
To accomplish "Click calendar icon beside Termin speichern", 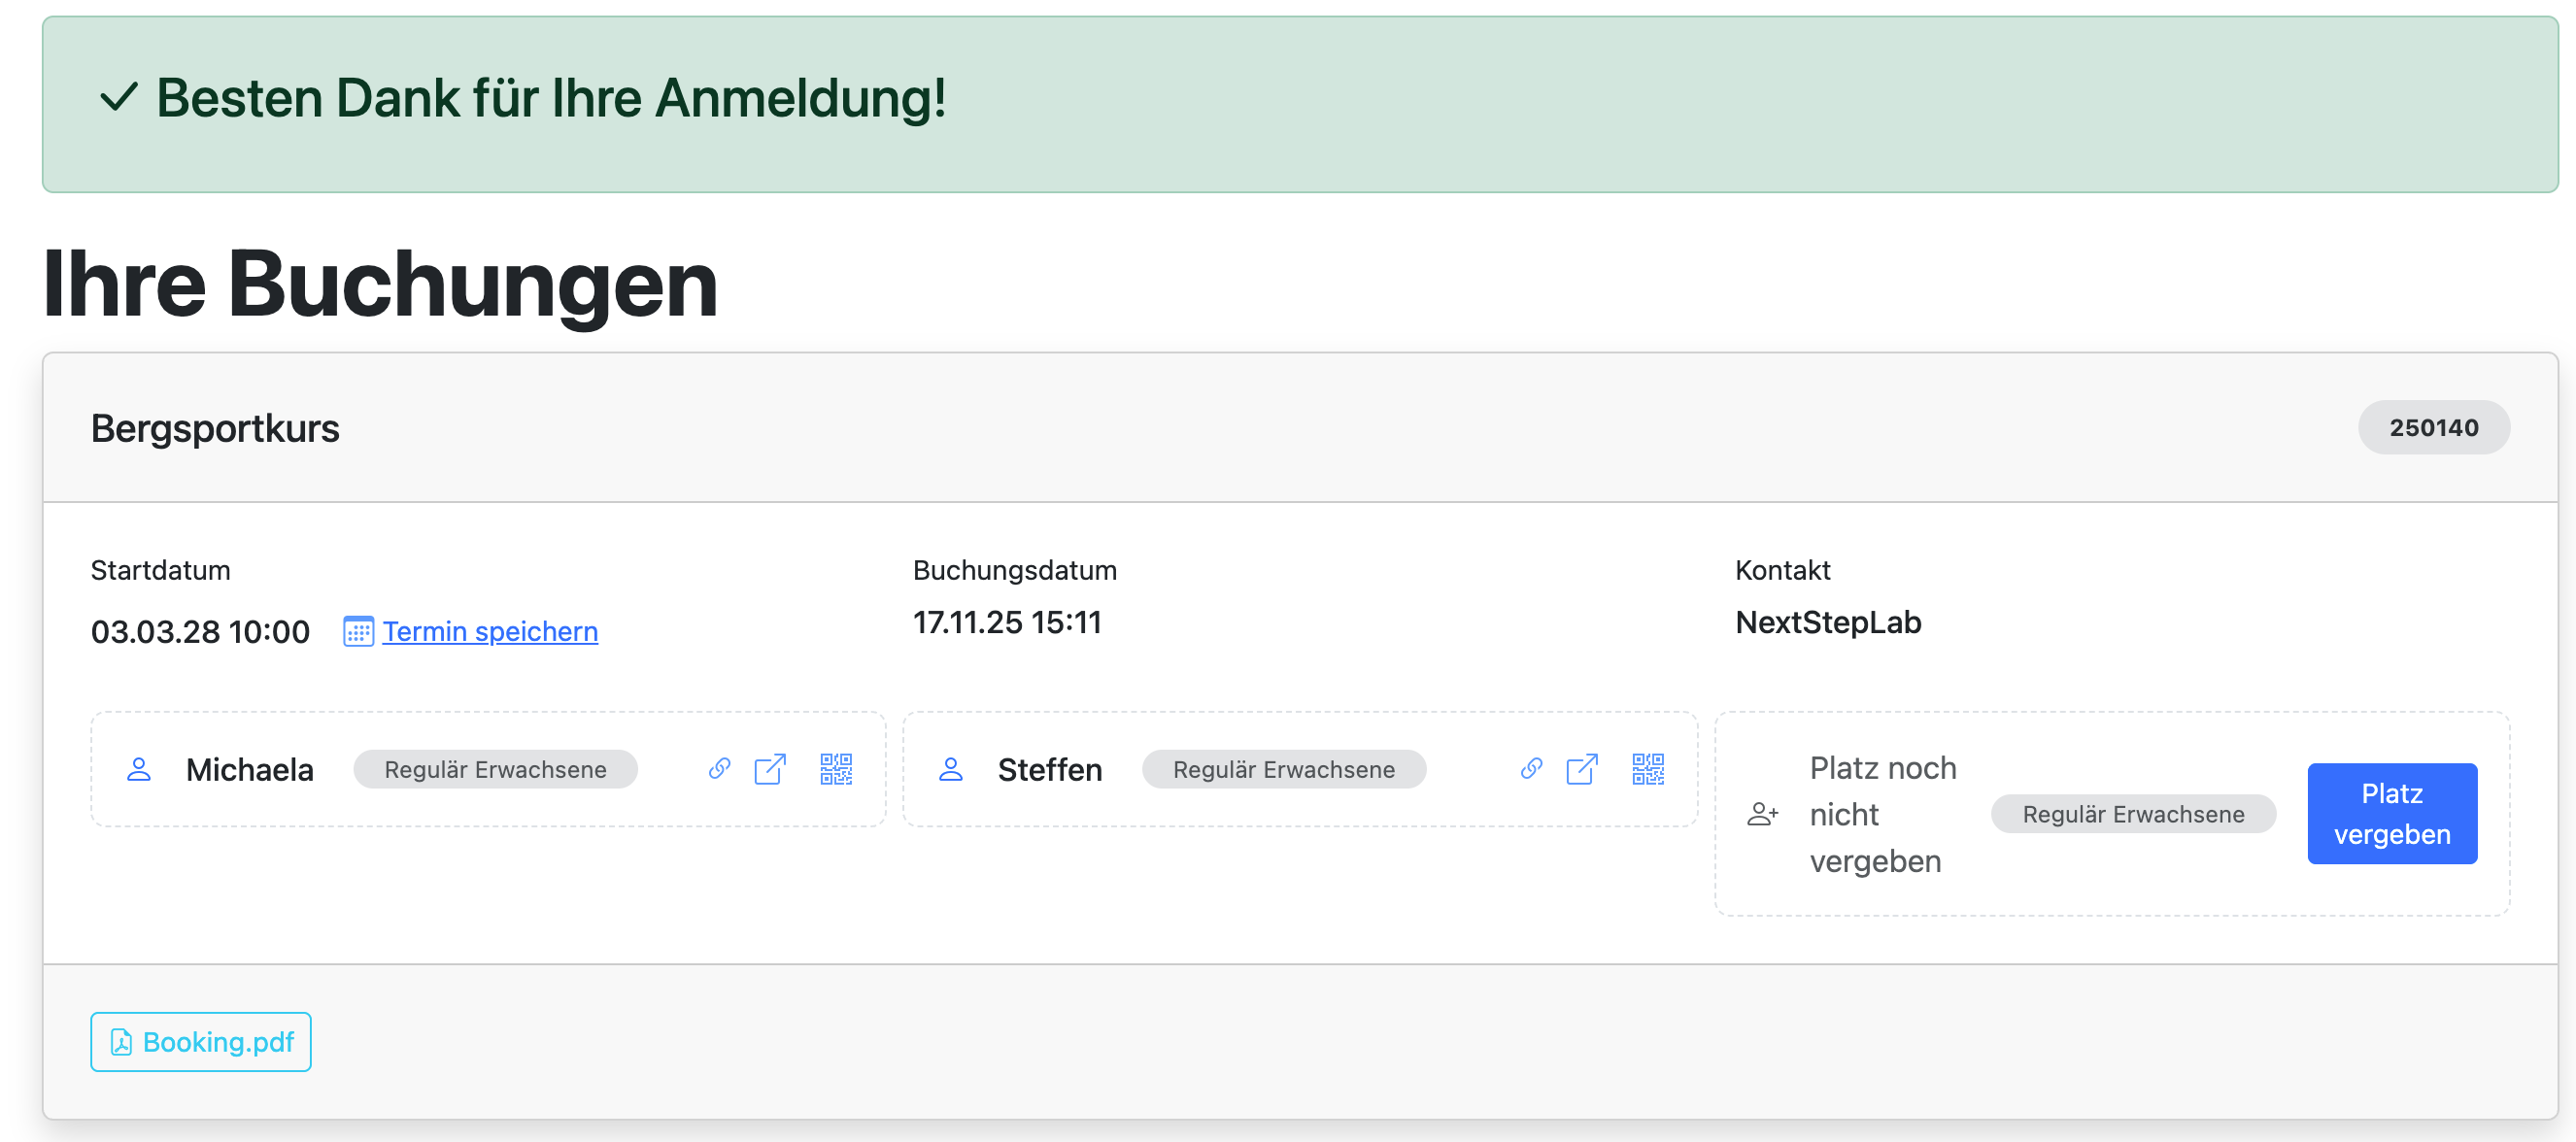I will click(x=358, y=631).
